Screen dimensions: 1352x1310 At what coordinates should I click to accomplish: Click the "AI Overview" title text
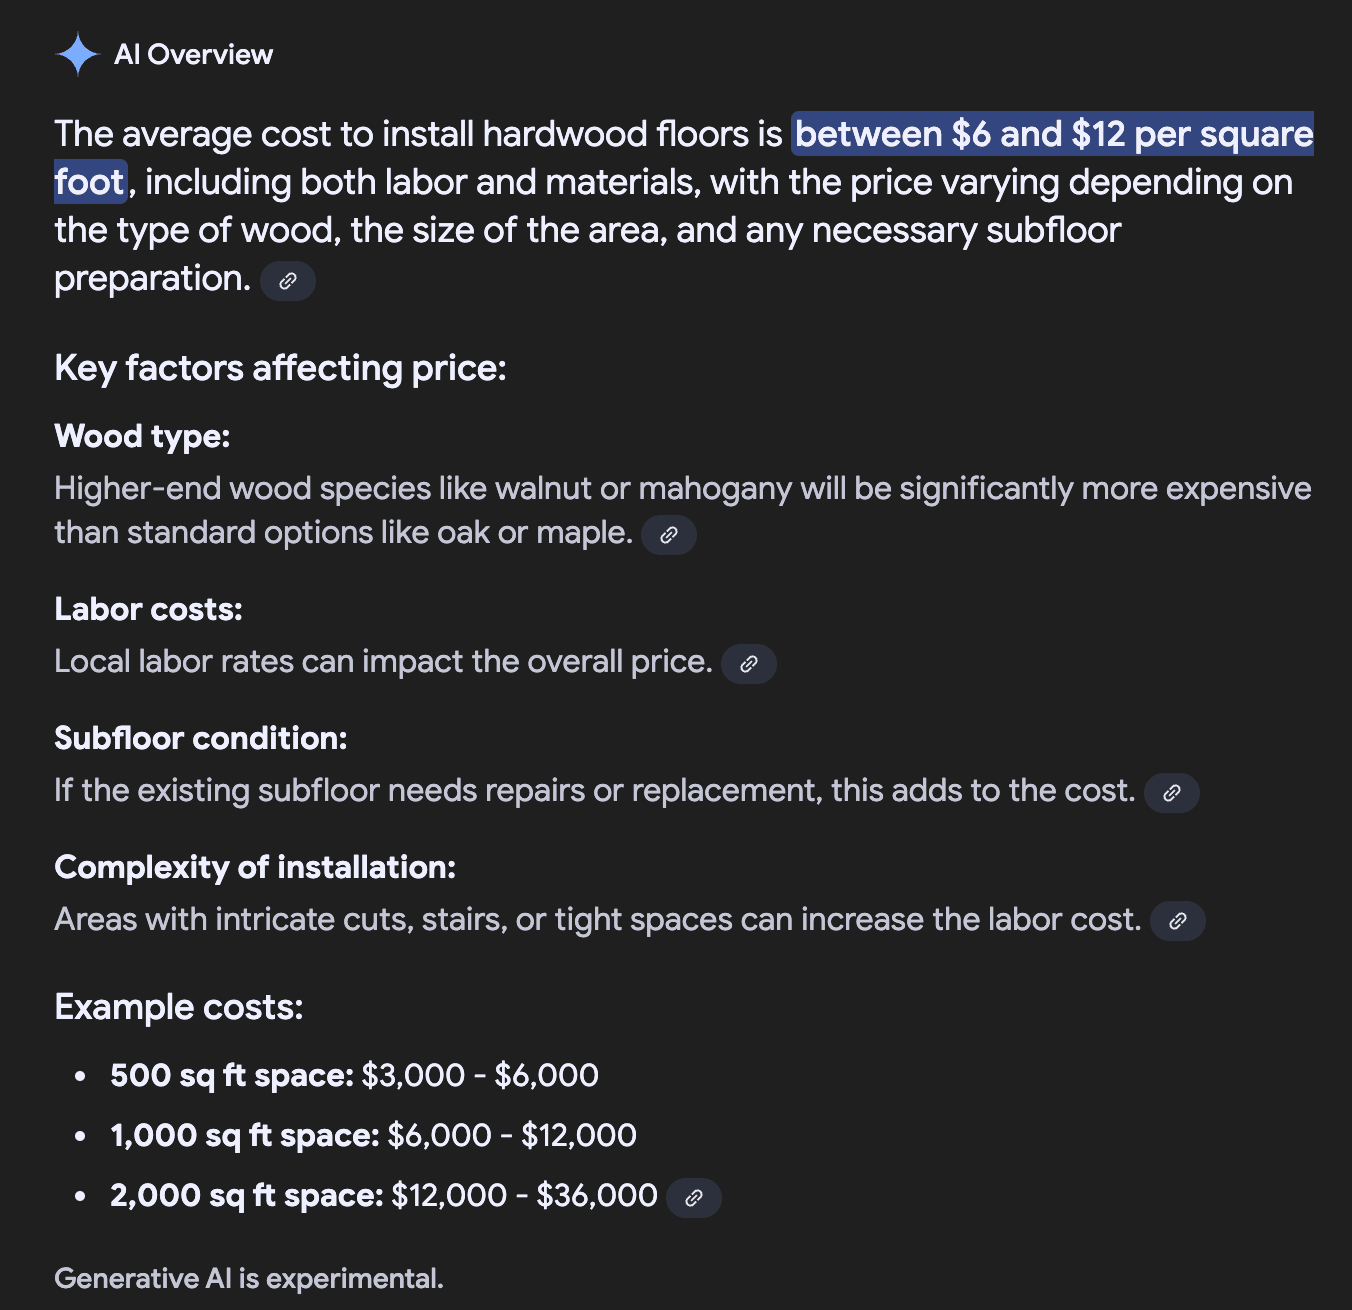(193, 54)
